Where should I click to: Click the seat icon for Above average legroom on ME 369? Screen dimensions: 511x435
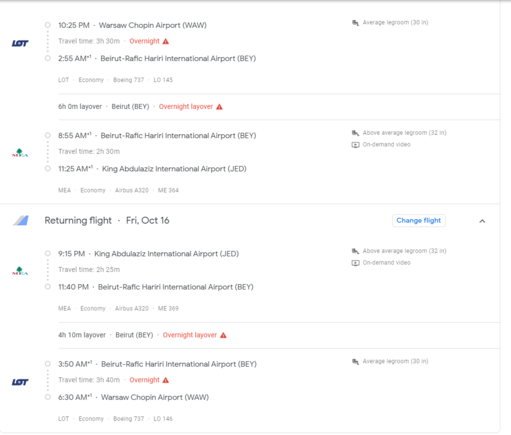[355, 251]
